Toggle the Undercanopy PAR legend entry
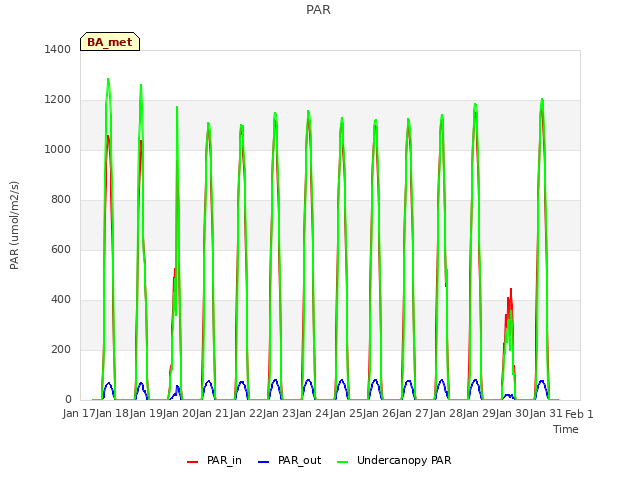Image resolution: width=640 pixels, height=480 pixels. coord(394,460)
